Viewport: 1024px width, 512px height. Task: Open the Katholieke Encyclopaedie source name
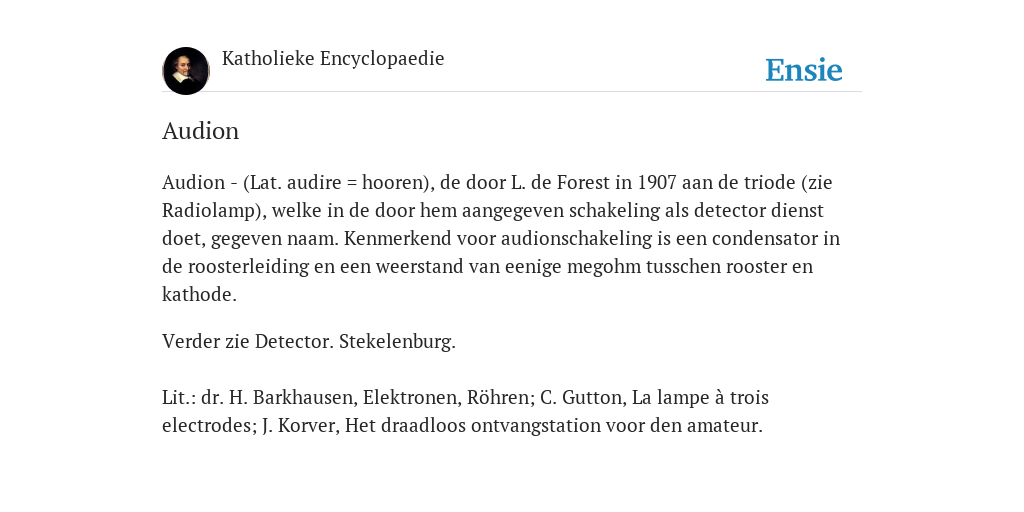[333, 59]
